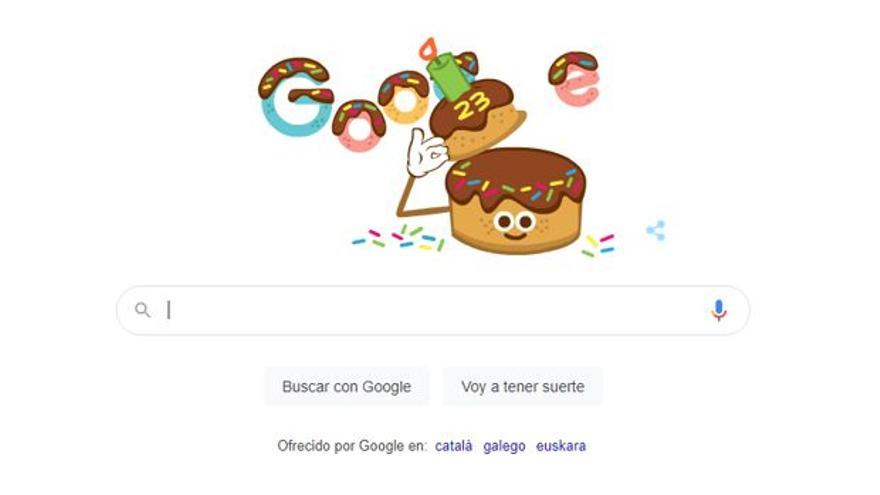Click the Buscar con Google button
The image size is (880, 495).
346,387
